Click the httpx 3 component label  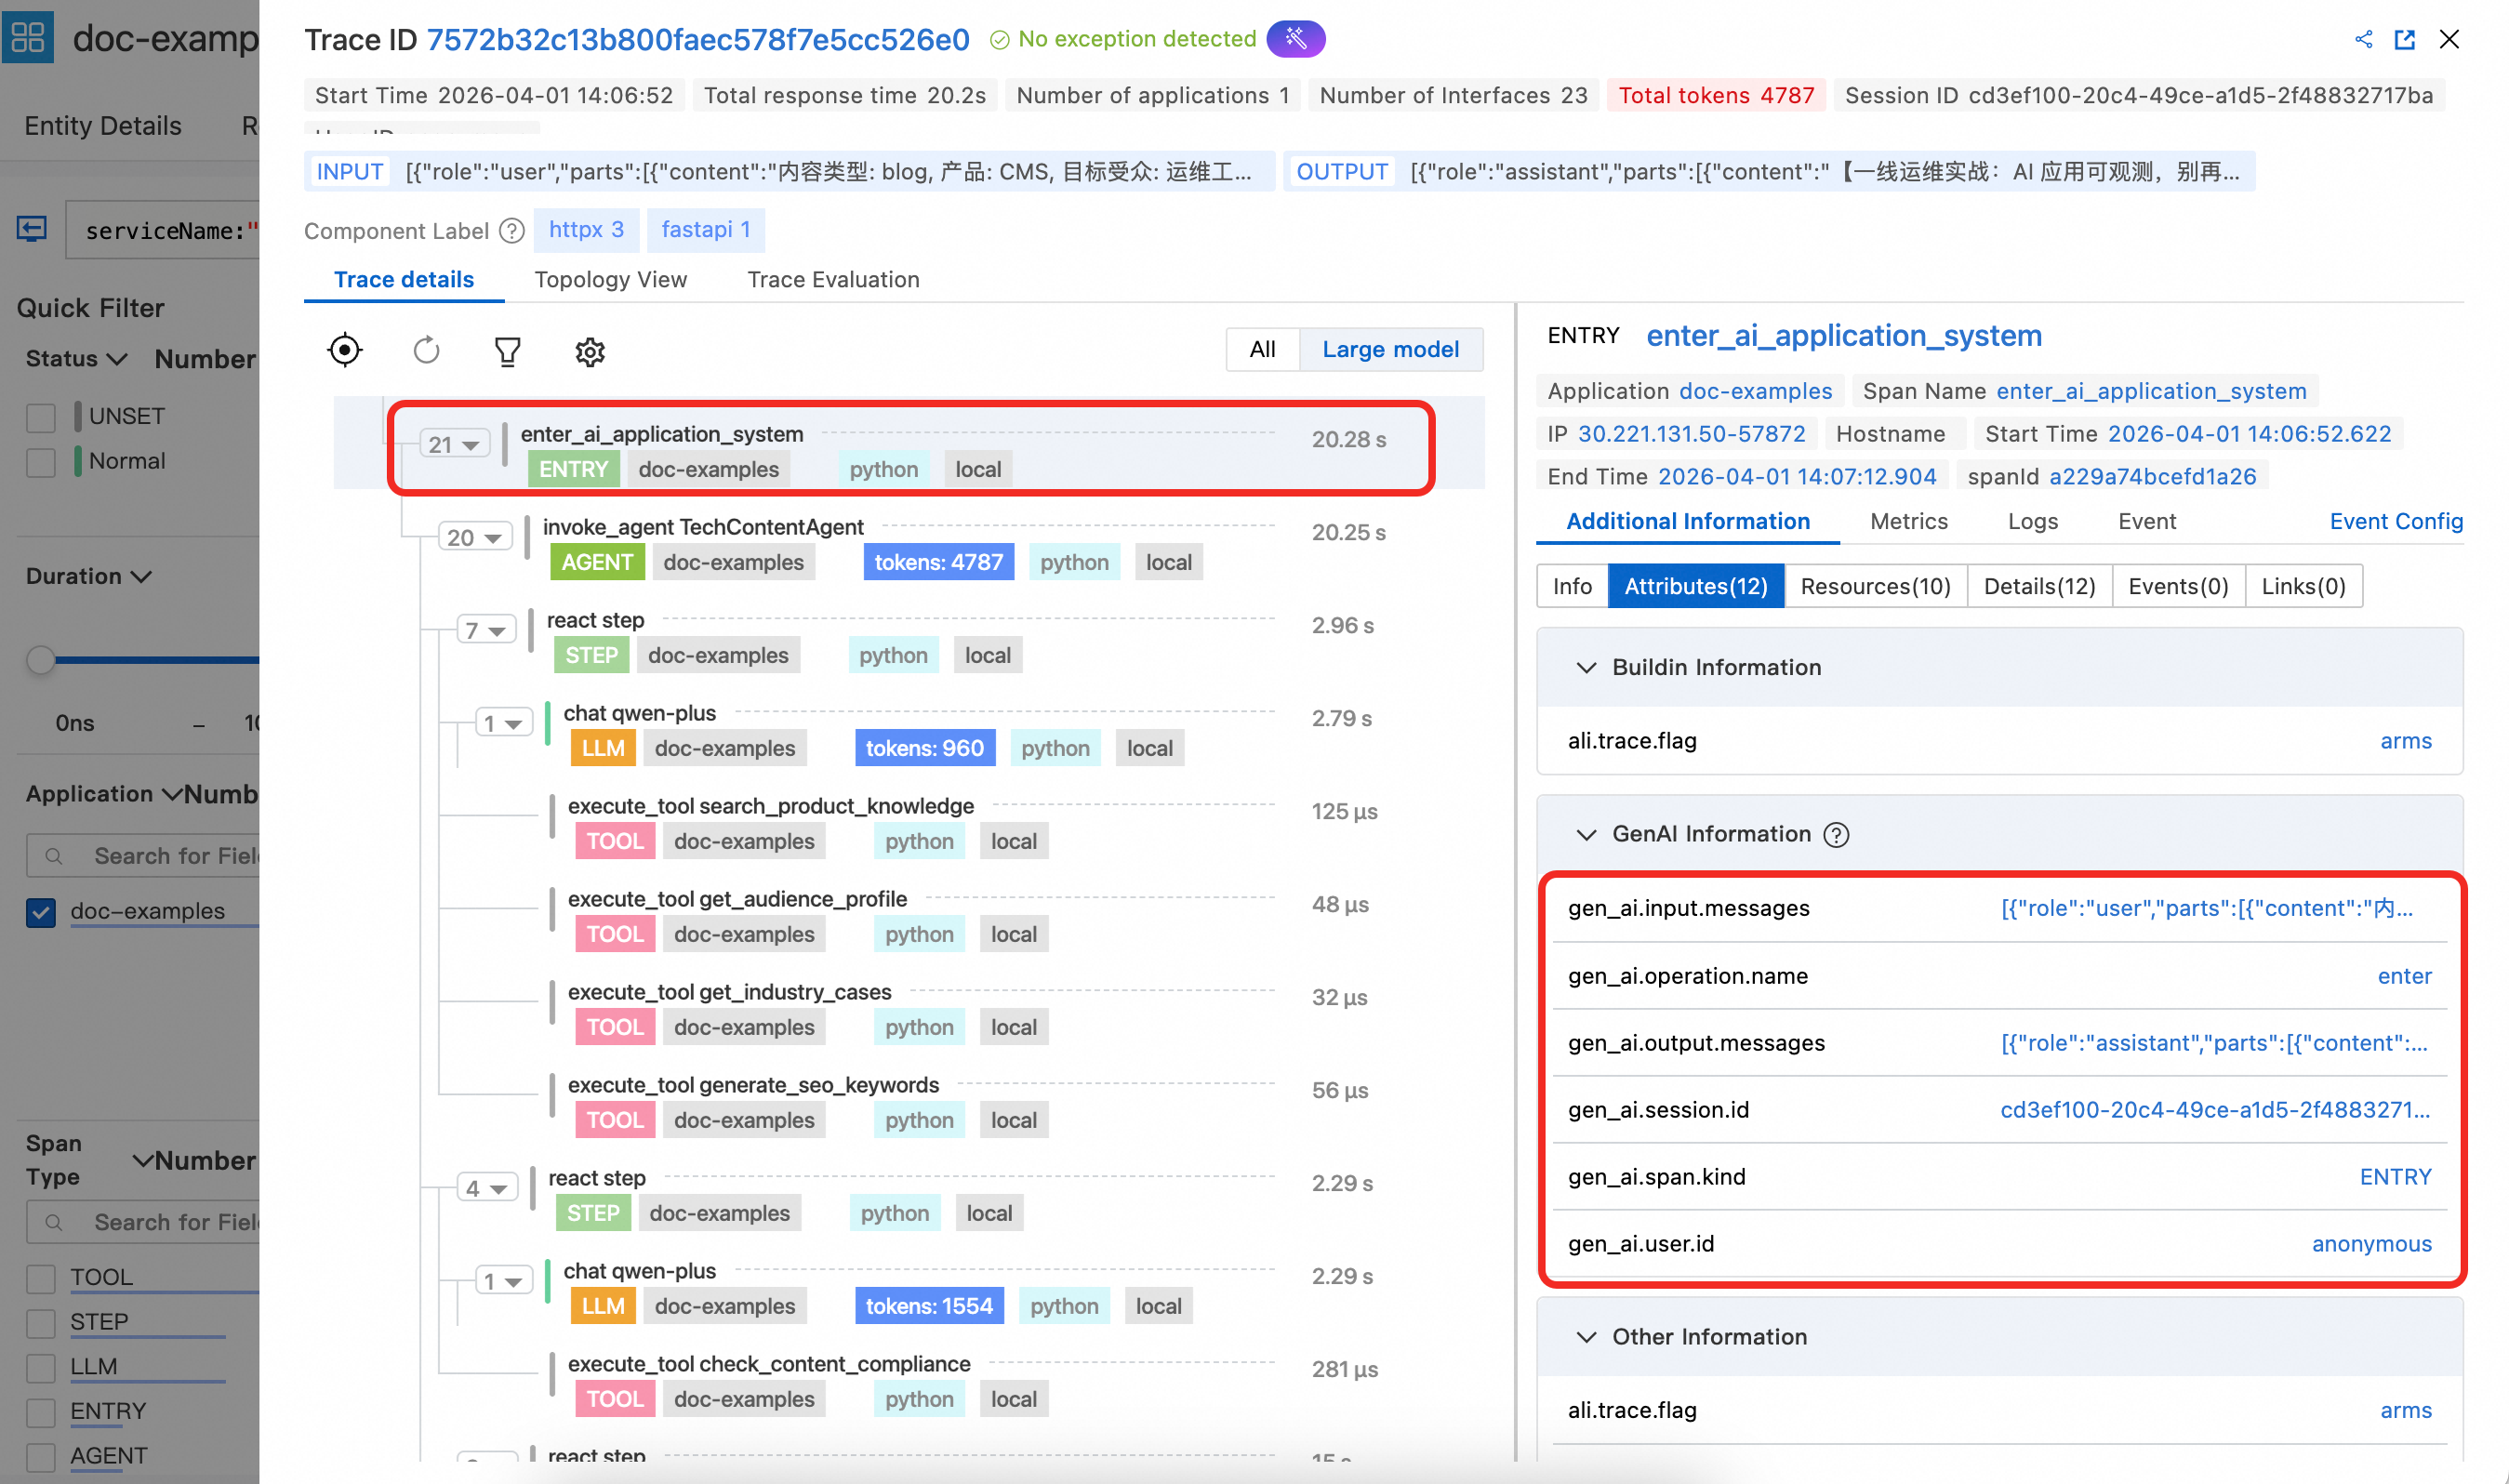[586, 230]
